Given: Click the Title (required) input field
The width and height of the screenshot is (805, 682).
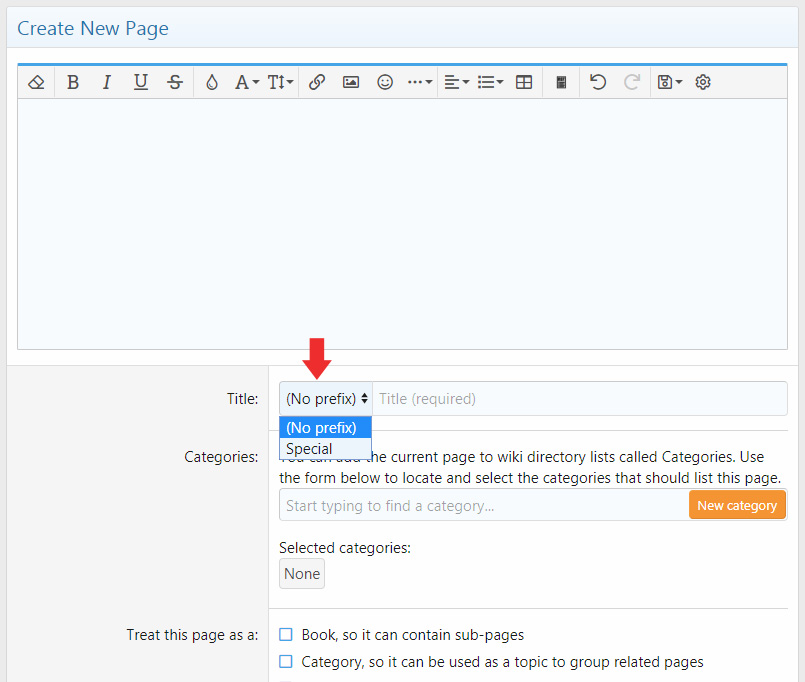Looking at the screenshot, I should pyautogui.click(x=580, y=398).
